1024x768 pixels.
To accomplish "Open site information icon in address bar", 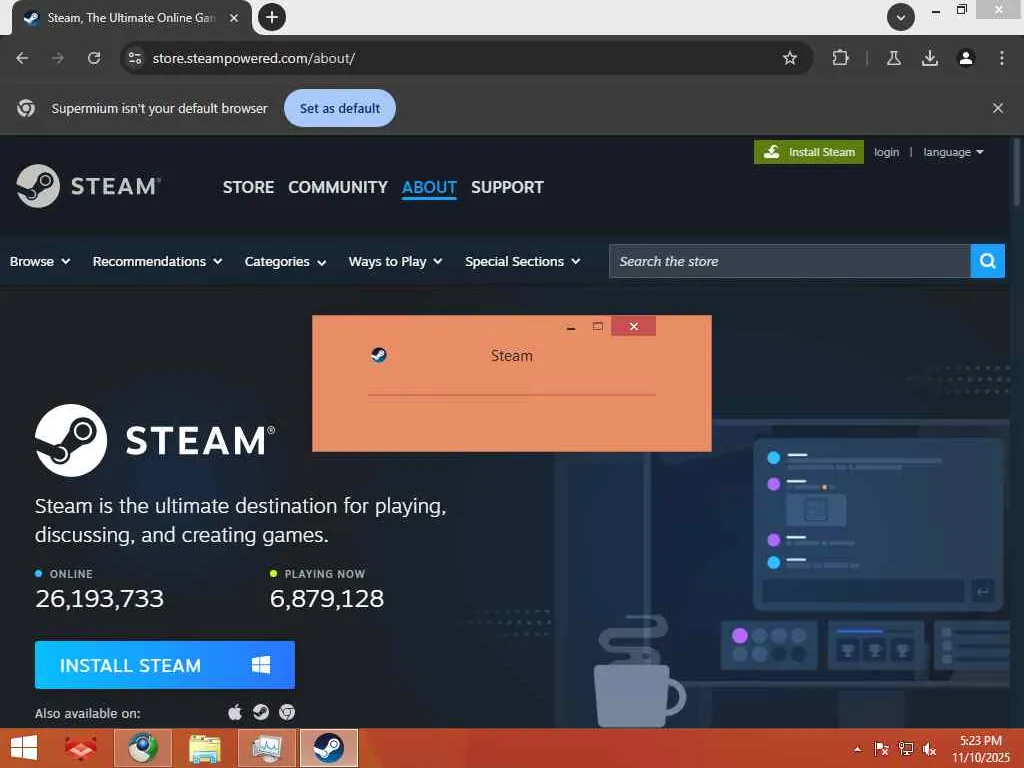I will click(x=135, y=58).
